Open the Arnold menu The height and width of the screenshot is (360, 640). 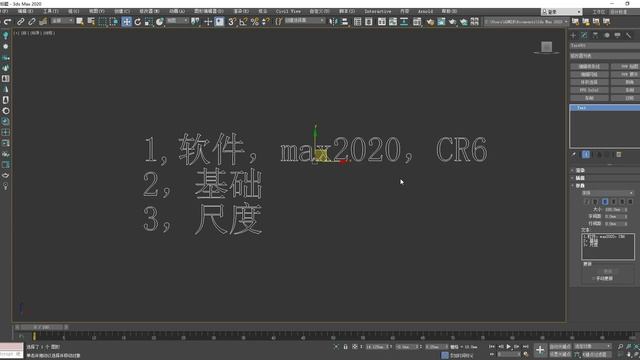coord(425,11)
